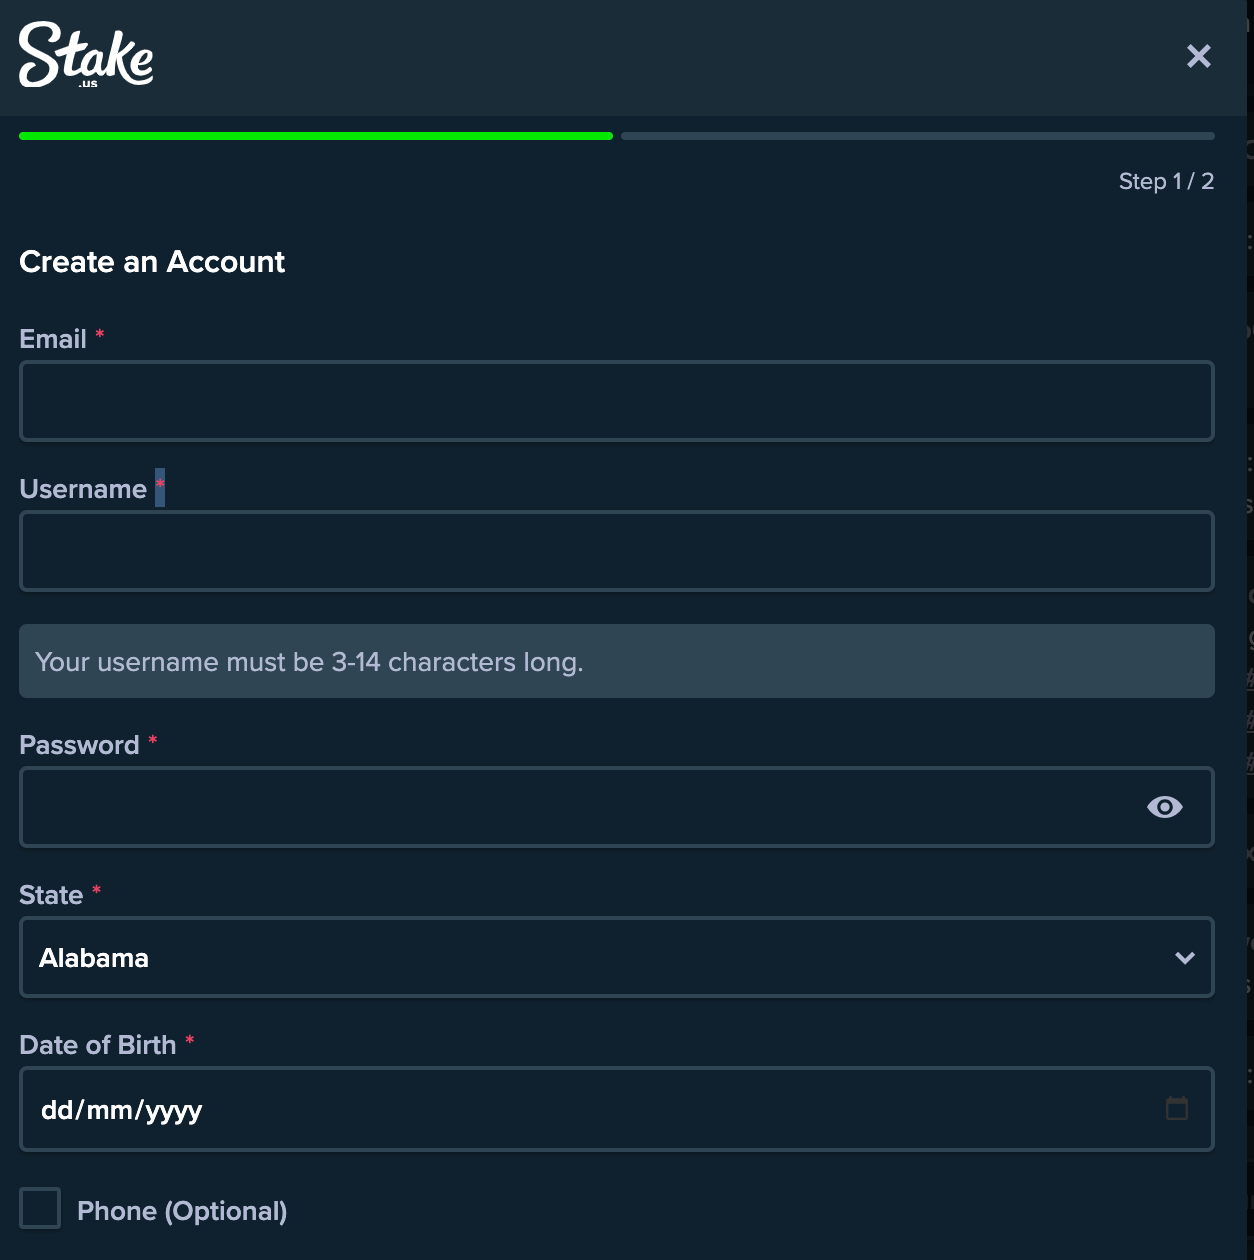Click the Step 1 / 2 indicator
Image resolution: width=1254 pixels, height=1260 pixels.
point(1165,181)
